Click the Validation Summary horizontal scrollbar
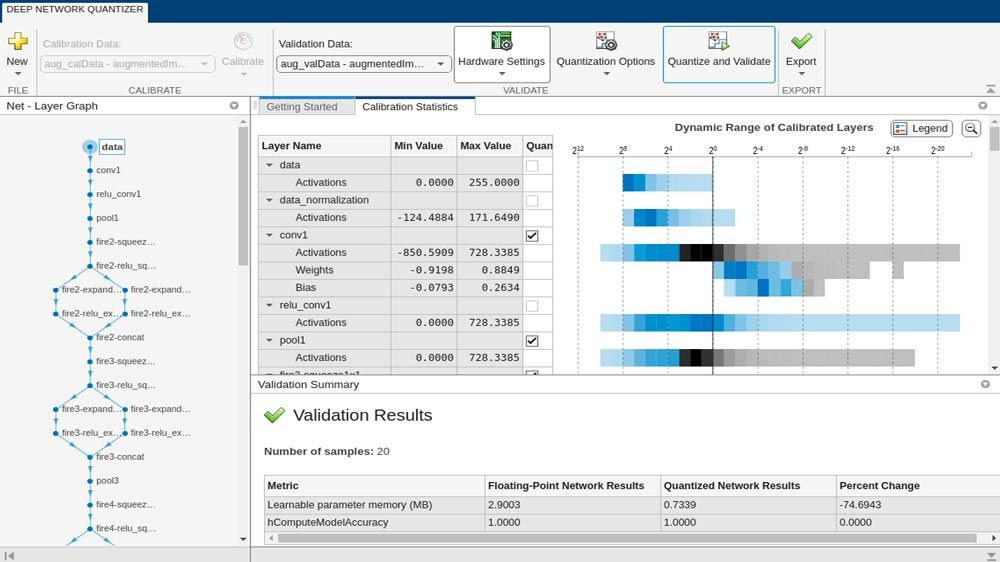 point(620,538)
